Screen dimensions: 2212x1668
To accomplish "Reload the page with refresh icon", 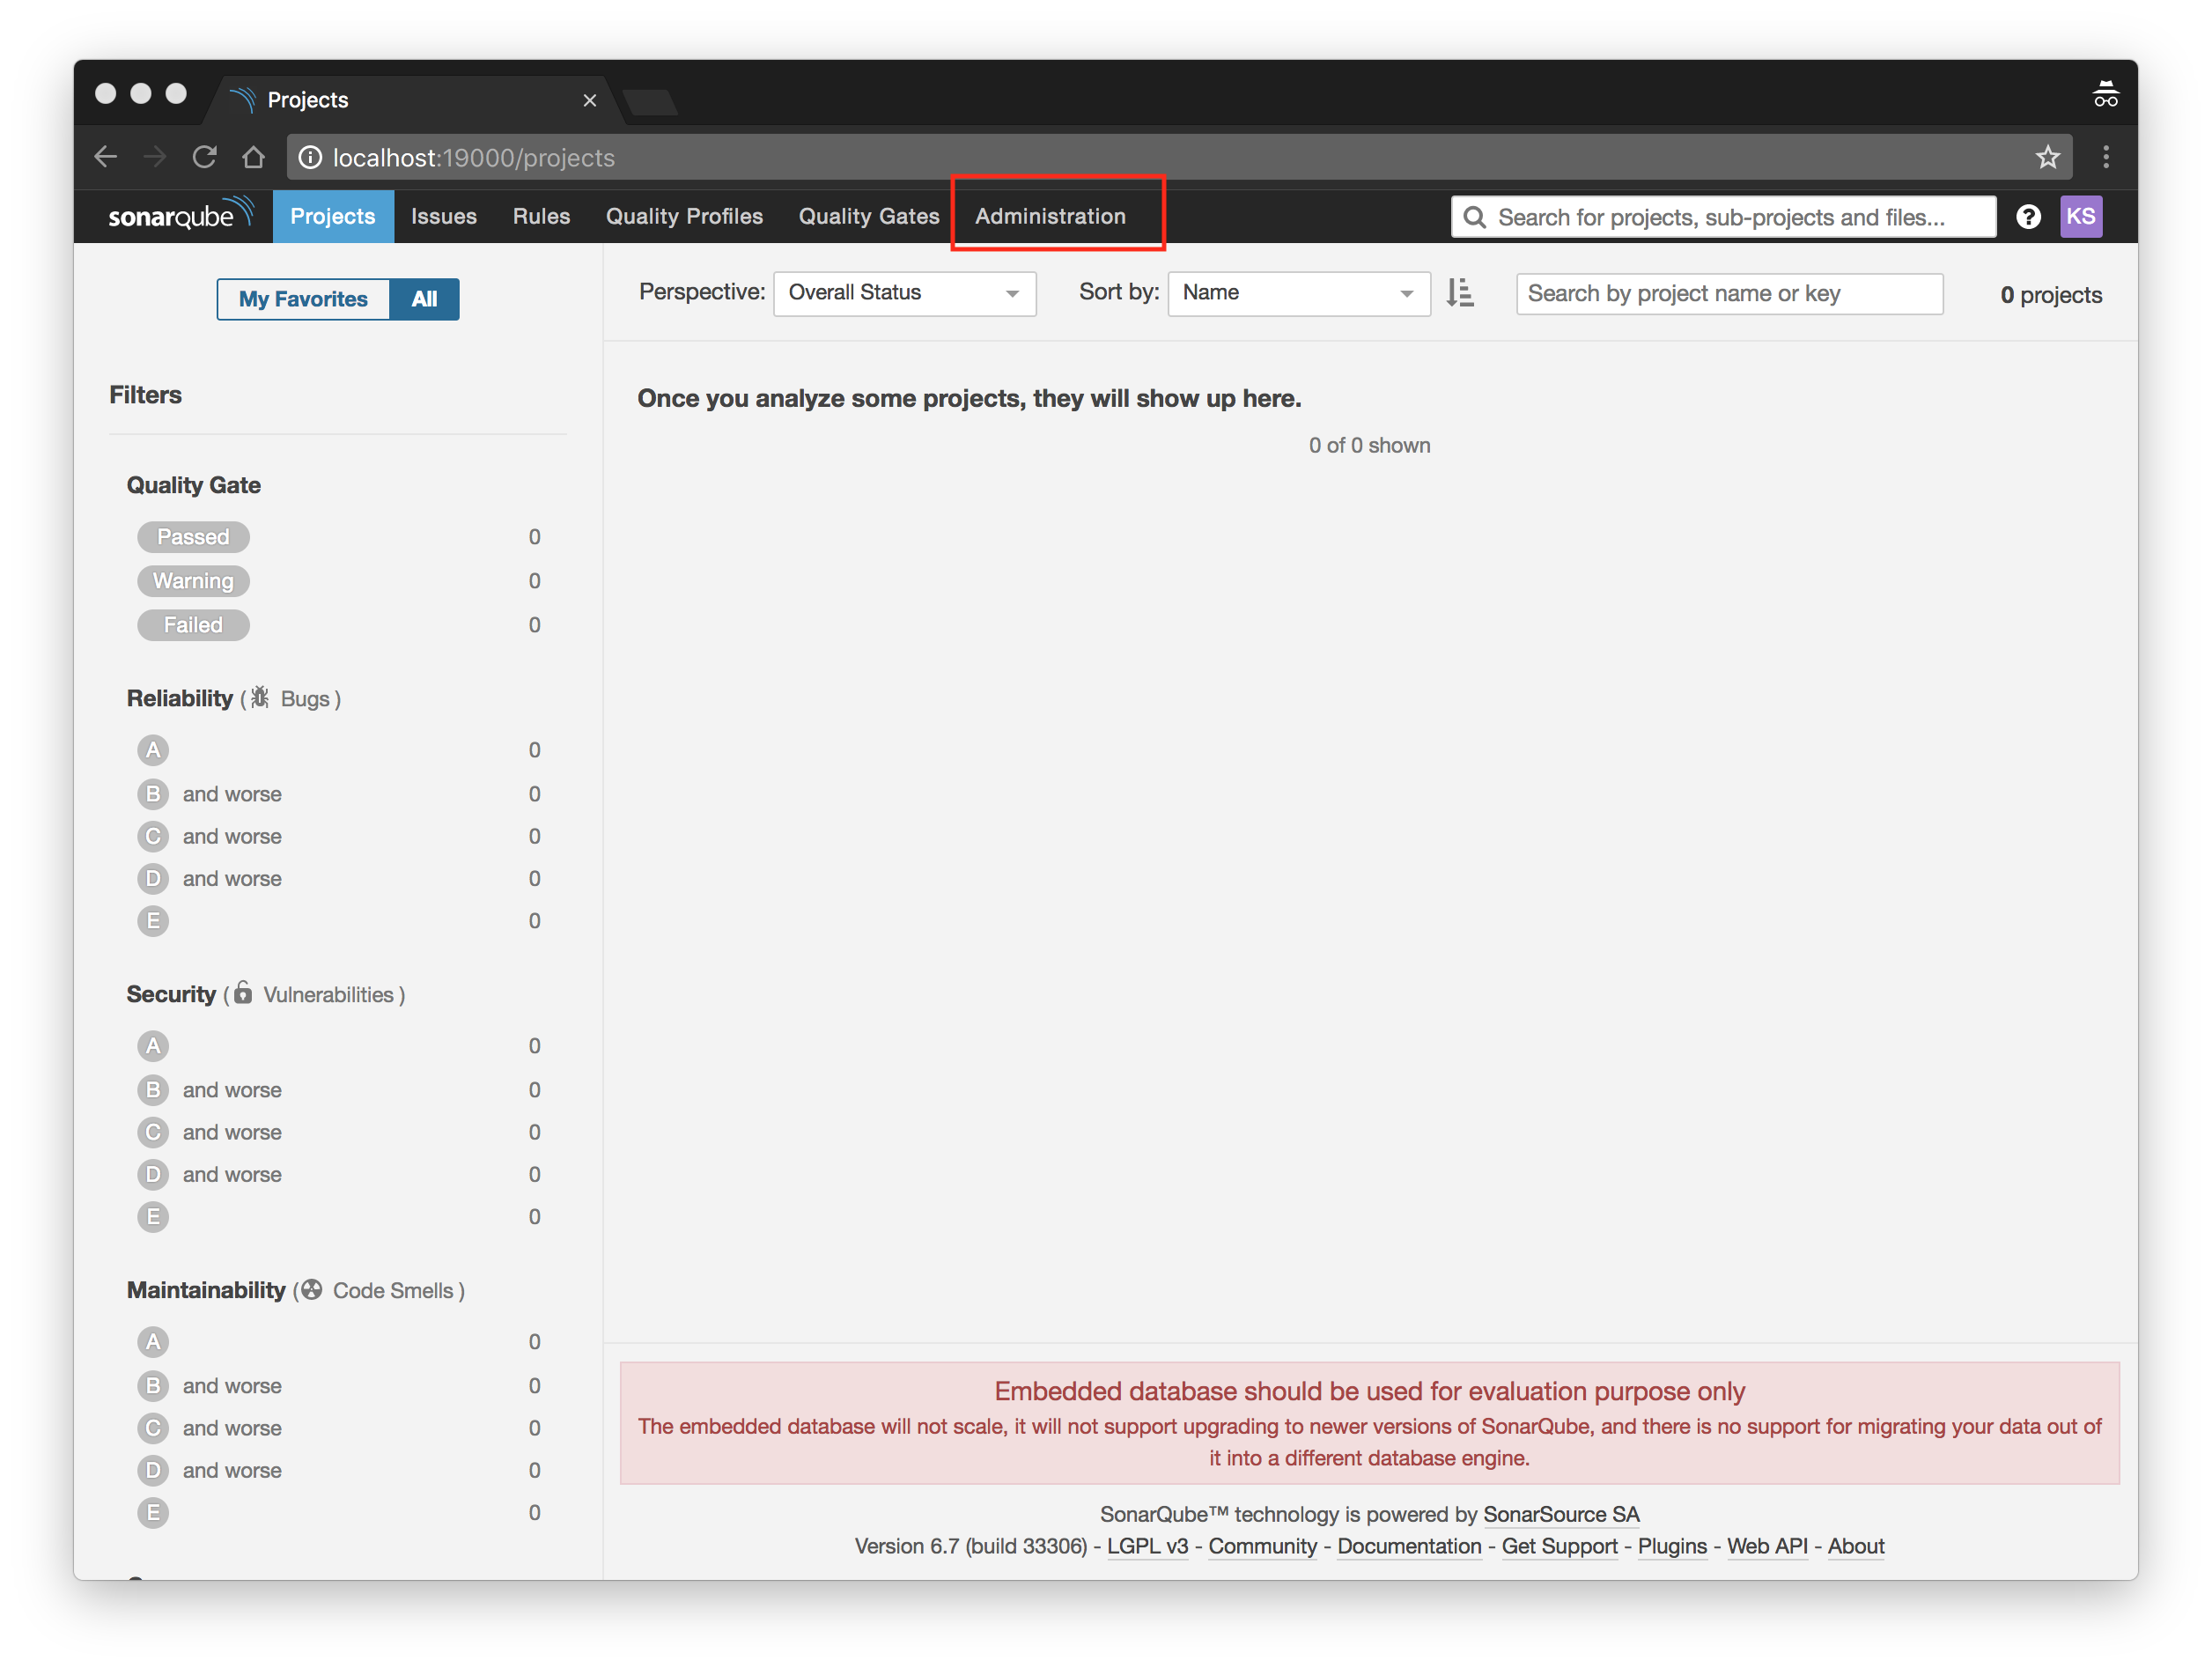I will point(204,157).
